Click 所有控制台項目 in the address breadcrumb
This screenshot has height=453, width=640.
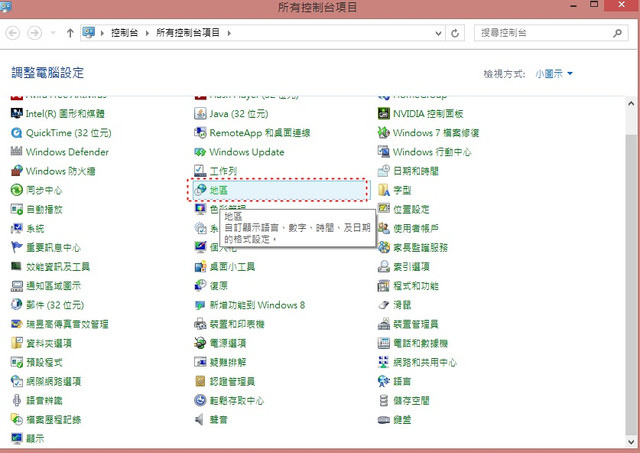188,33
